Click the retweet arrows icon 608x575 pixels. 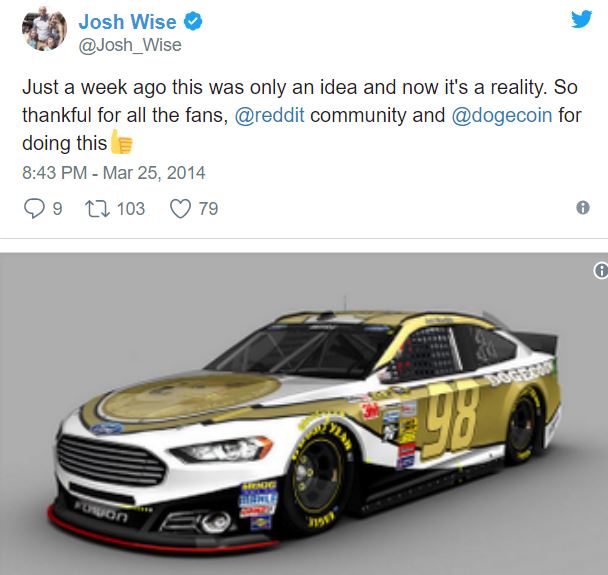click(x=98, y=209)
